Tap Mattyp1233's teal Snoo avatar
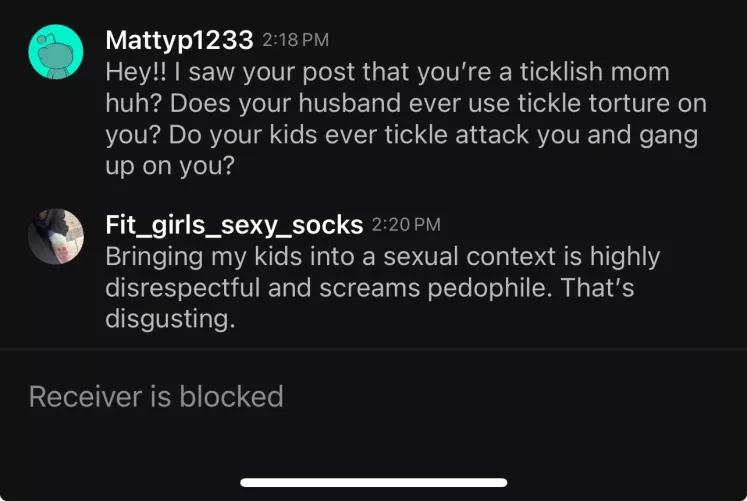747x501 pixels. [56, 52]
